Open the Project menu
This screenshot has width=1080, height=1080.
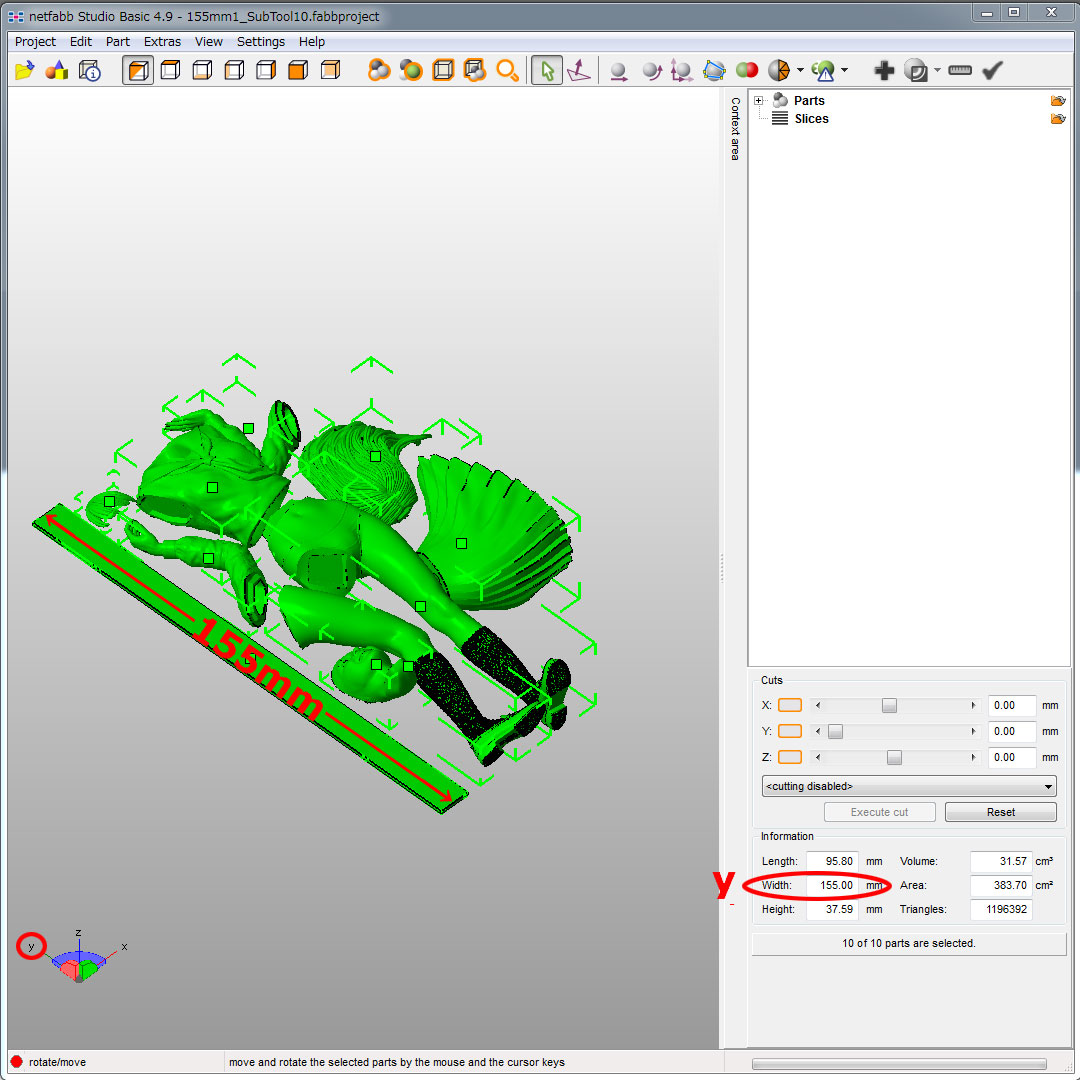coord(35,41)
